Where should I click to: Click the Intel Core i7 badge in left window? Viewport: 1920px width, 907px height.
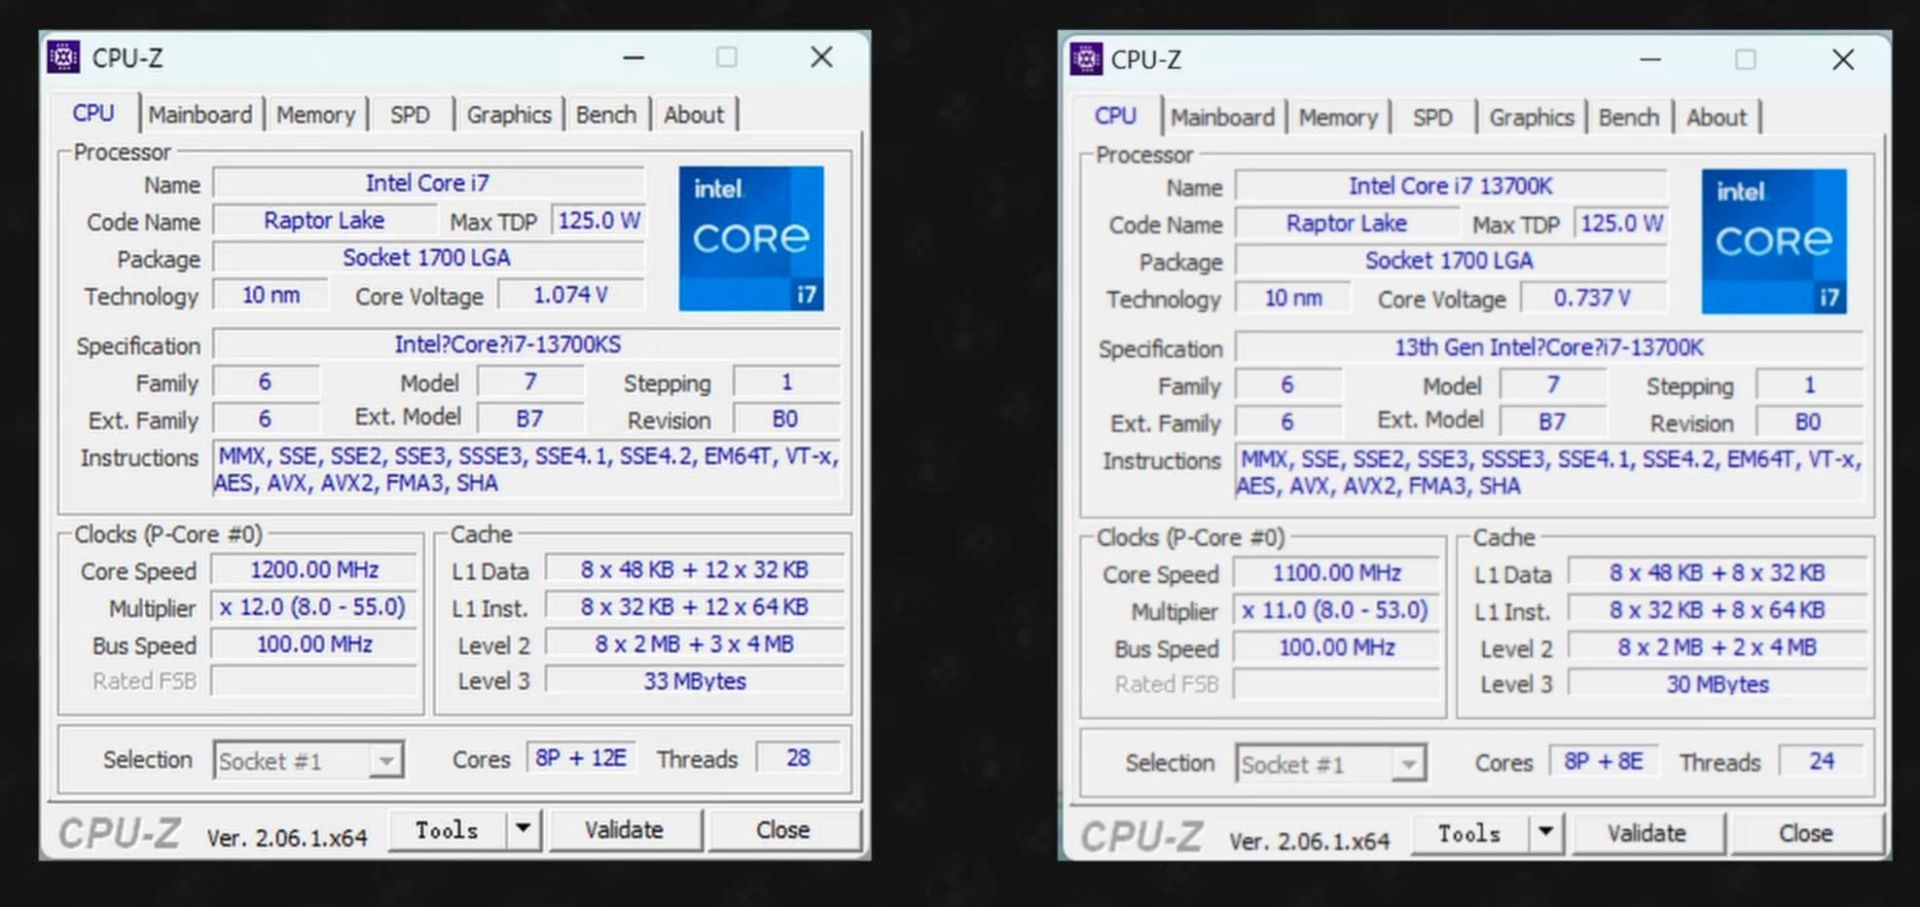751,240
